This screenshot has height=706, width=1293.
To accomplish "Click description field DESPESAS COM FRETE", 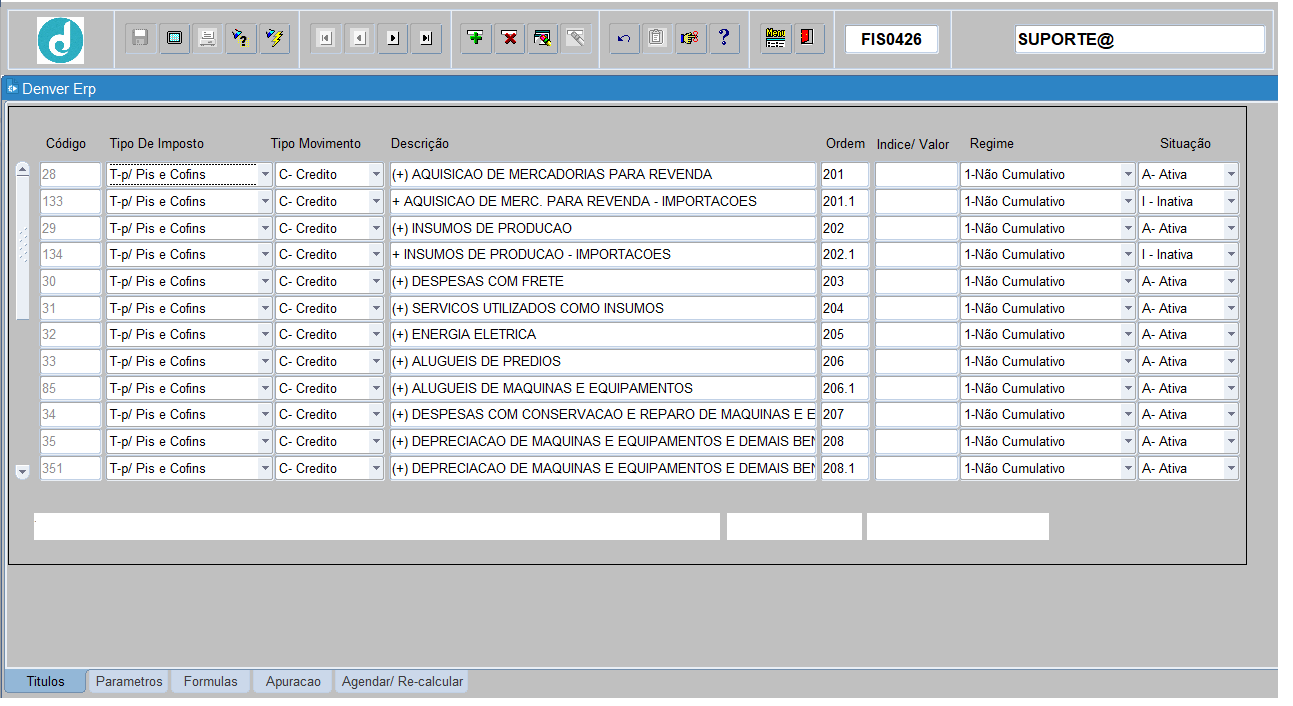I will [603, 281].
